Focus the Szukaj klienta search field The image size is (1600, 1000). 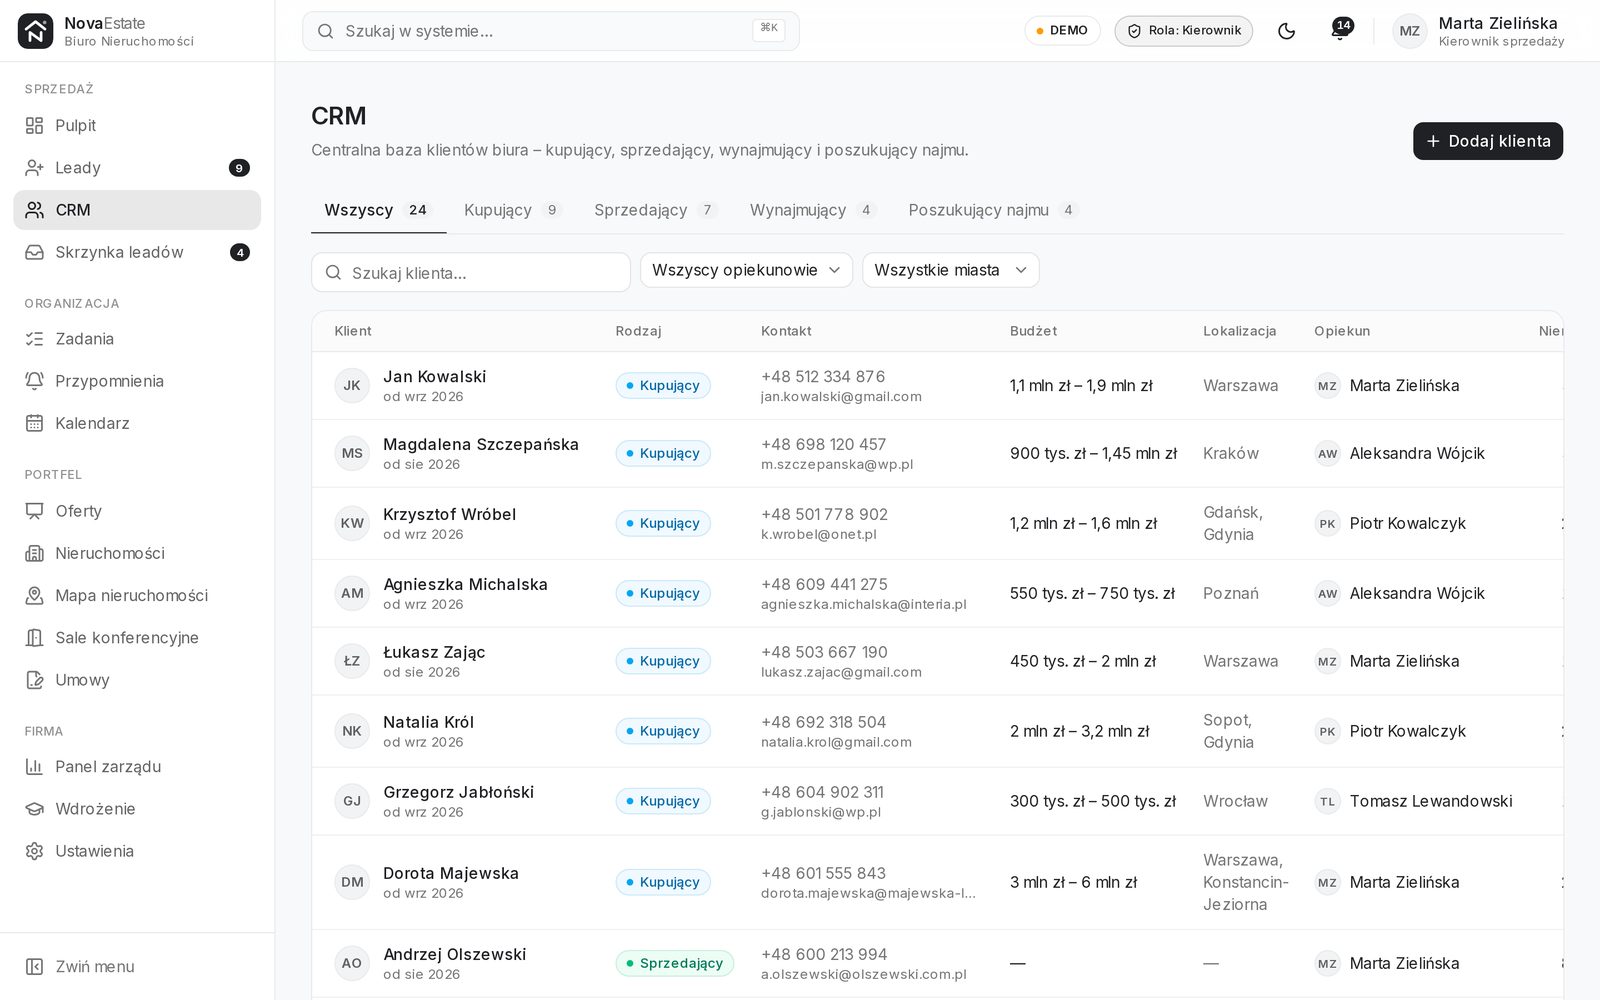pyautogui.click(x=471, y=272)
